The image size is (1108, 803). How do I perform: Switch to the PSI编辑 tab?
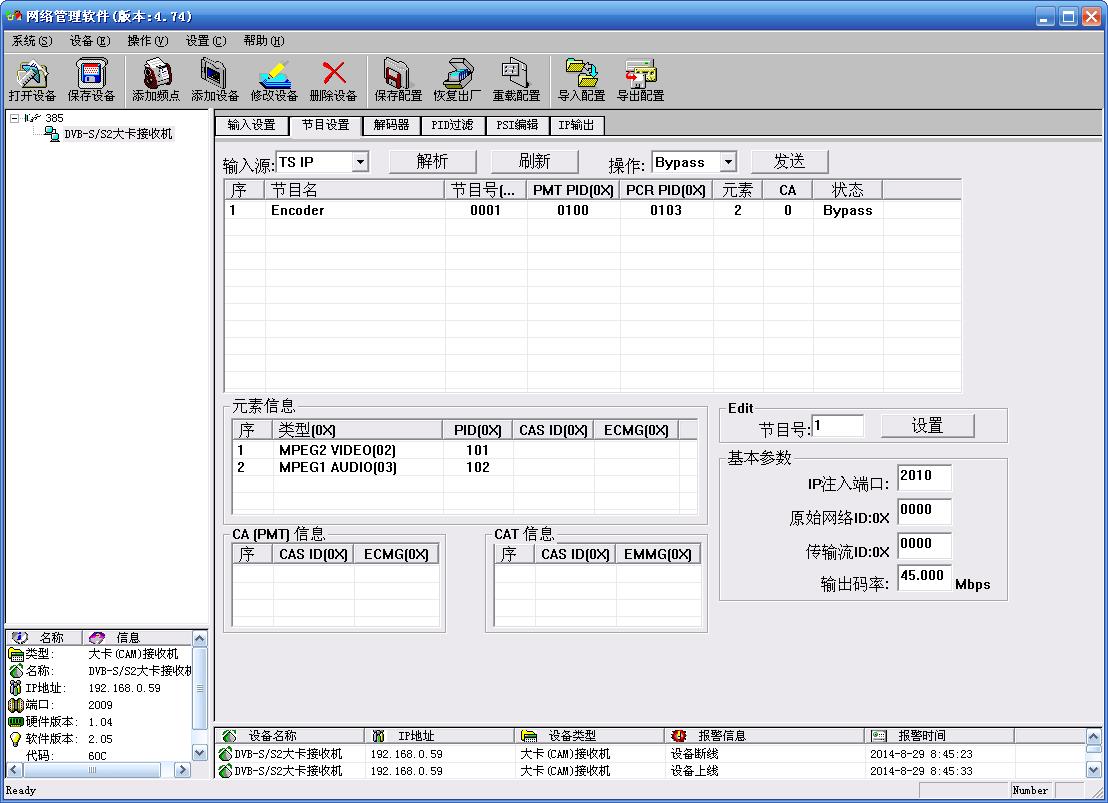tap(517, 126)
